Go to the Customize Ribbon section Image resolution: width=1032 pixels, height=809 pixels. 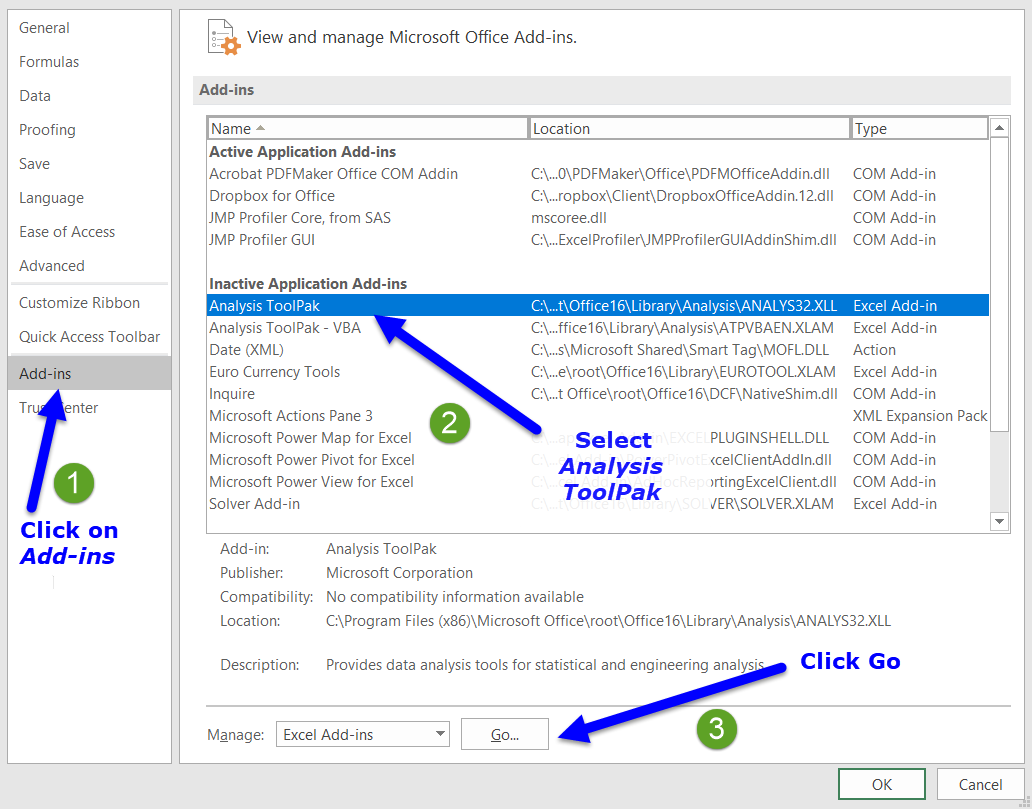pyautogui.click(x=79, y=303)
